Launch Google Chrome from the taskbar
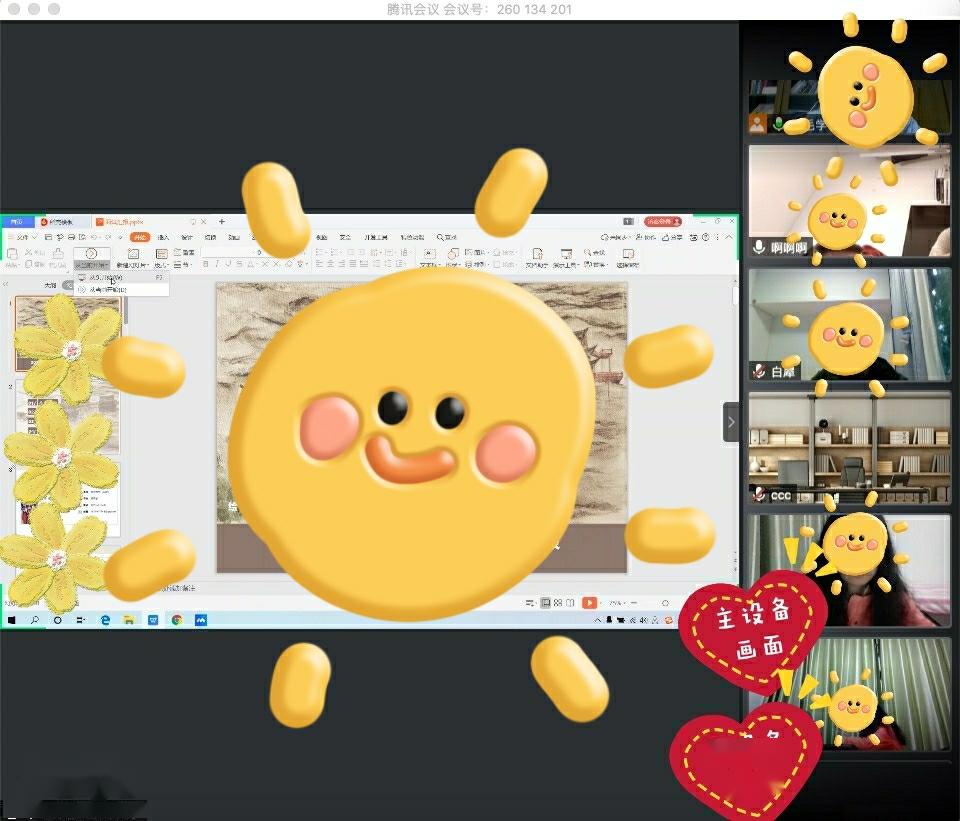Screen dimensions: 960x821 pyautogui.click(x=177, y=620)
